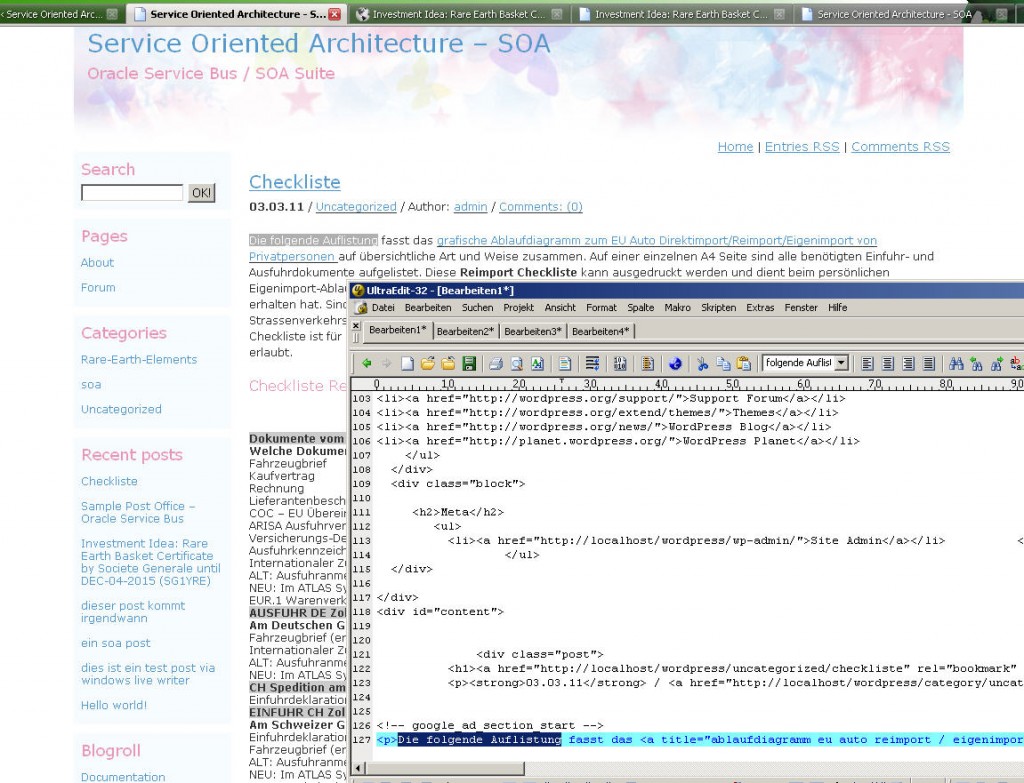This screenshot has width=1024, height=783.
Task: Open the Projekt menu
Action: (x=519, y=308)
